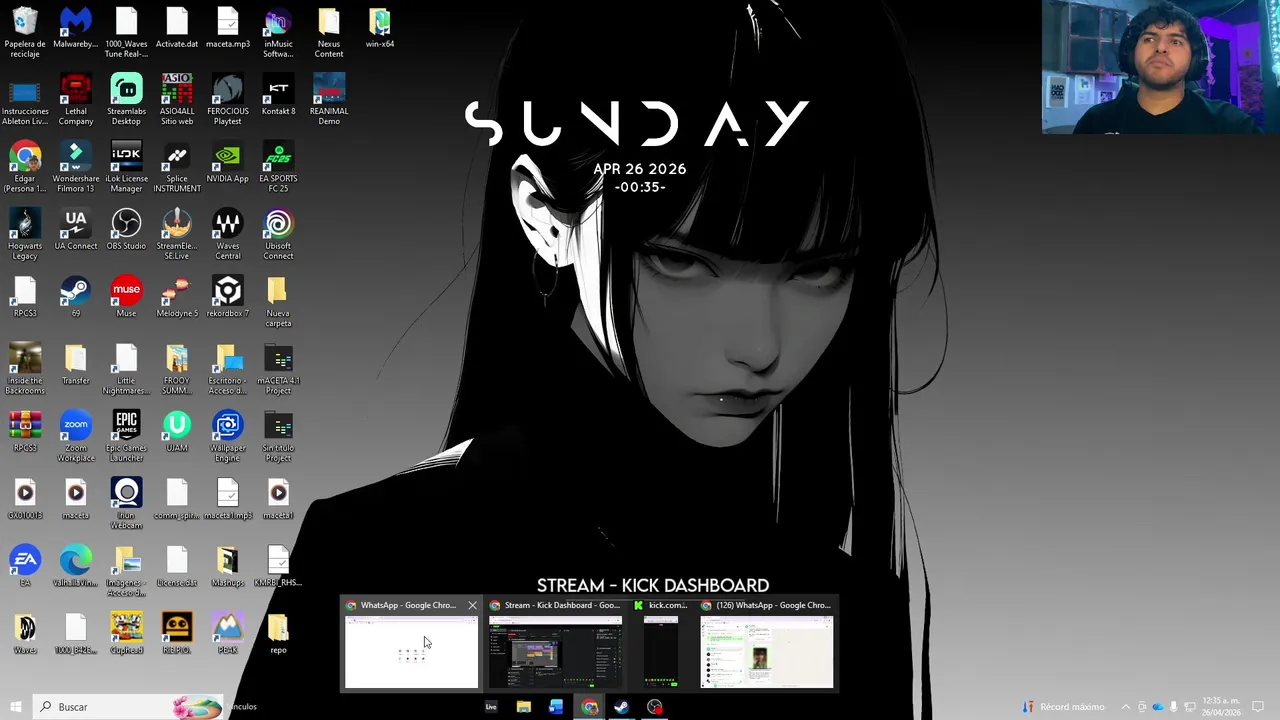The width and height of the screenshot is (1280, 720).
Task: Select the GX010013 video file
Action: pos(25,497)
